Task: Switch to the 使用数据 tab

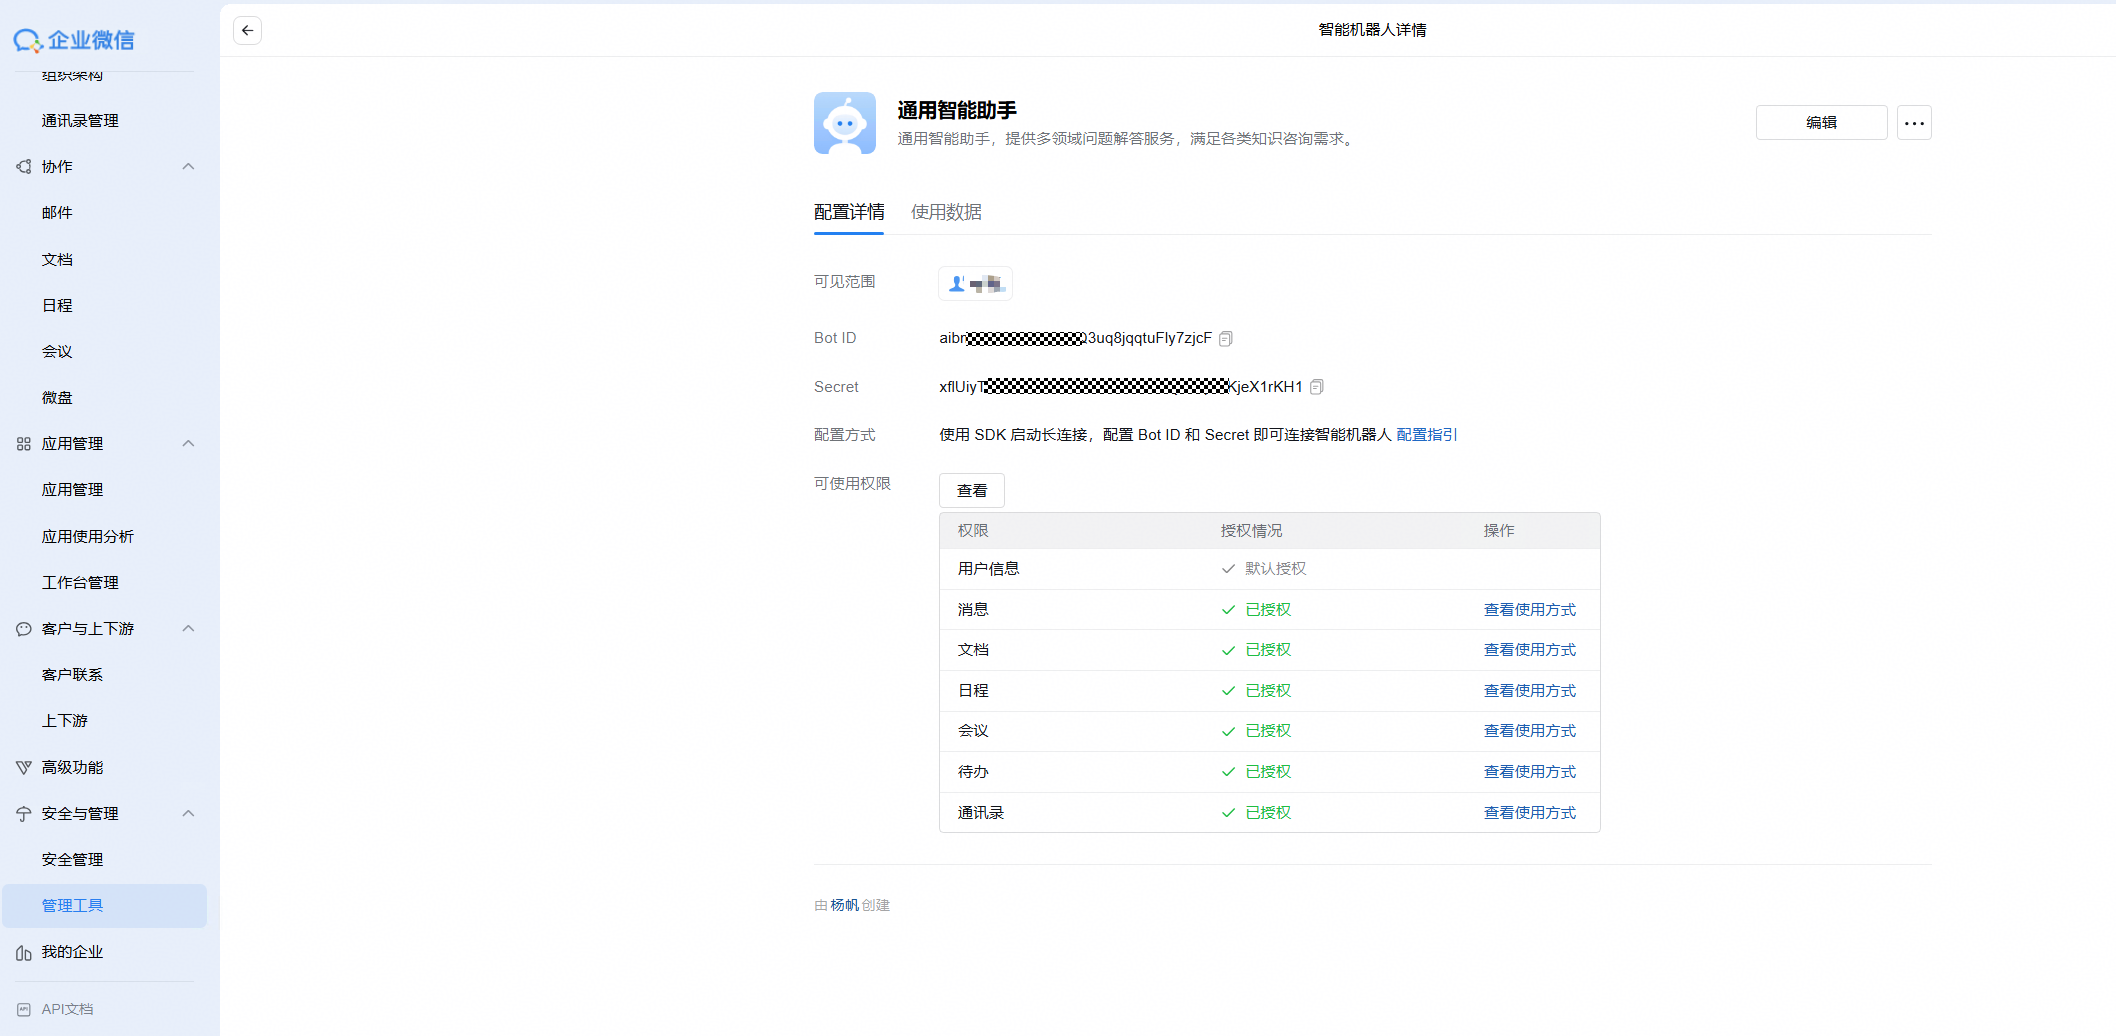Action: click(946, 212)
